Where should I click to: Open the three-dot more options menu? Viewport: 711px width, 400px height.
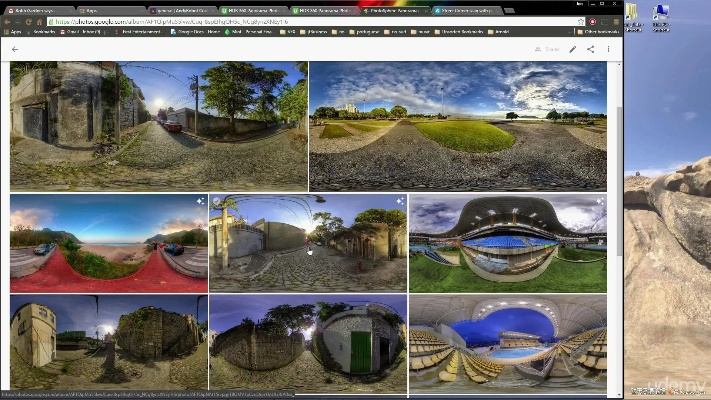pyautogui.click(x=607, y=48)
